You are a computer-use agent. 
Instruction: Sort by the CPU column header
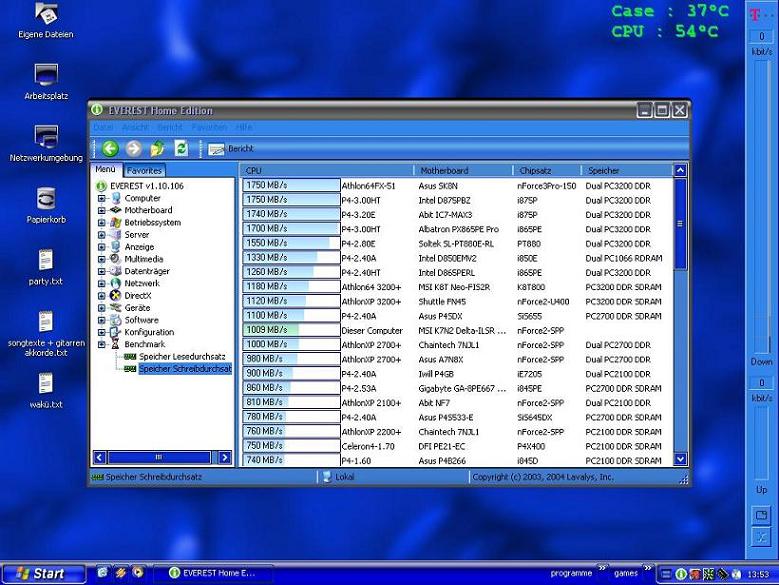click(328, 170)
